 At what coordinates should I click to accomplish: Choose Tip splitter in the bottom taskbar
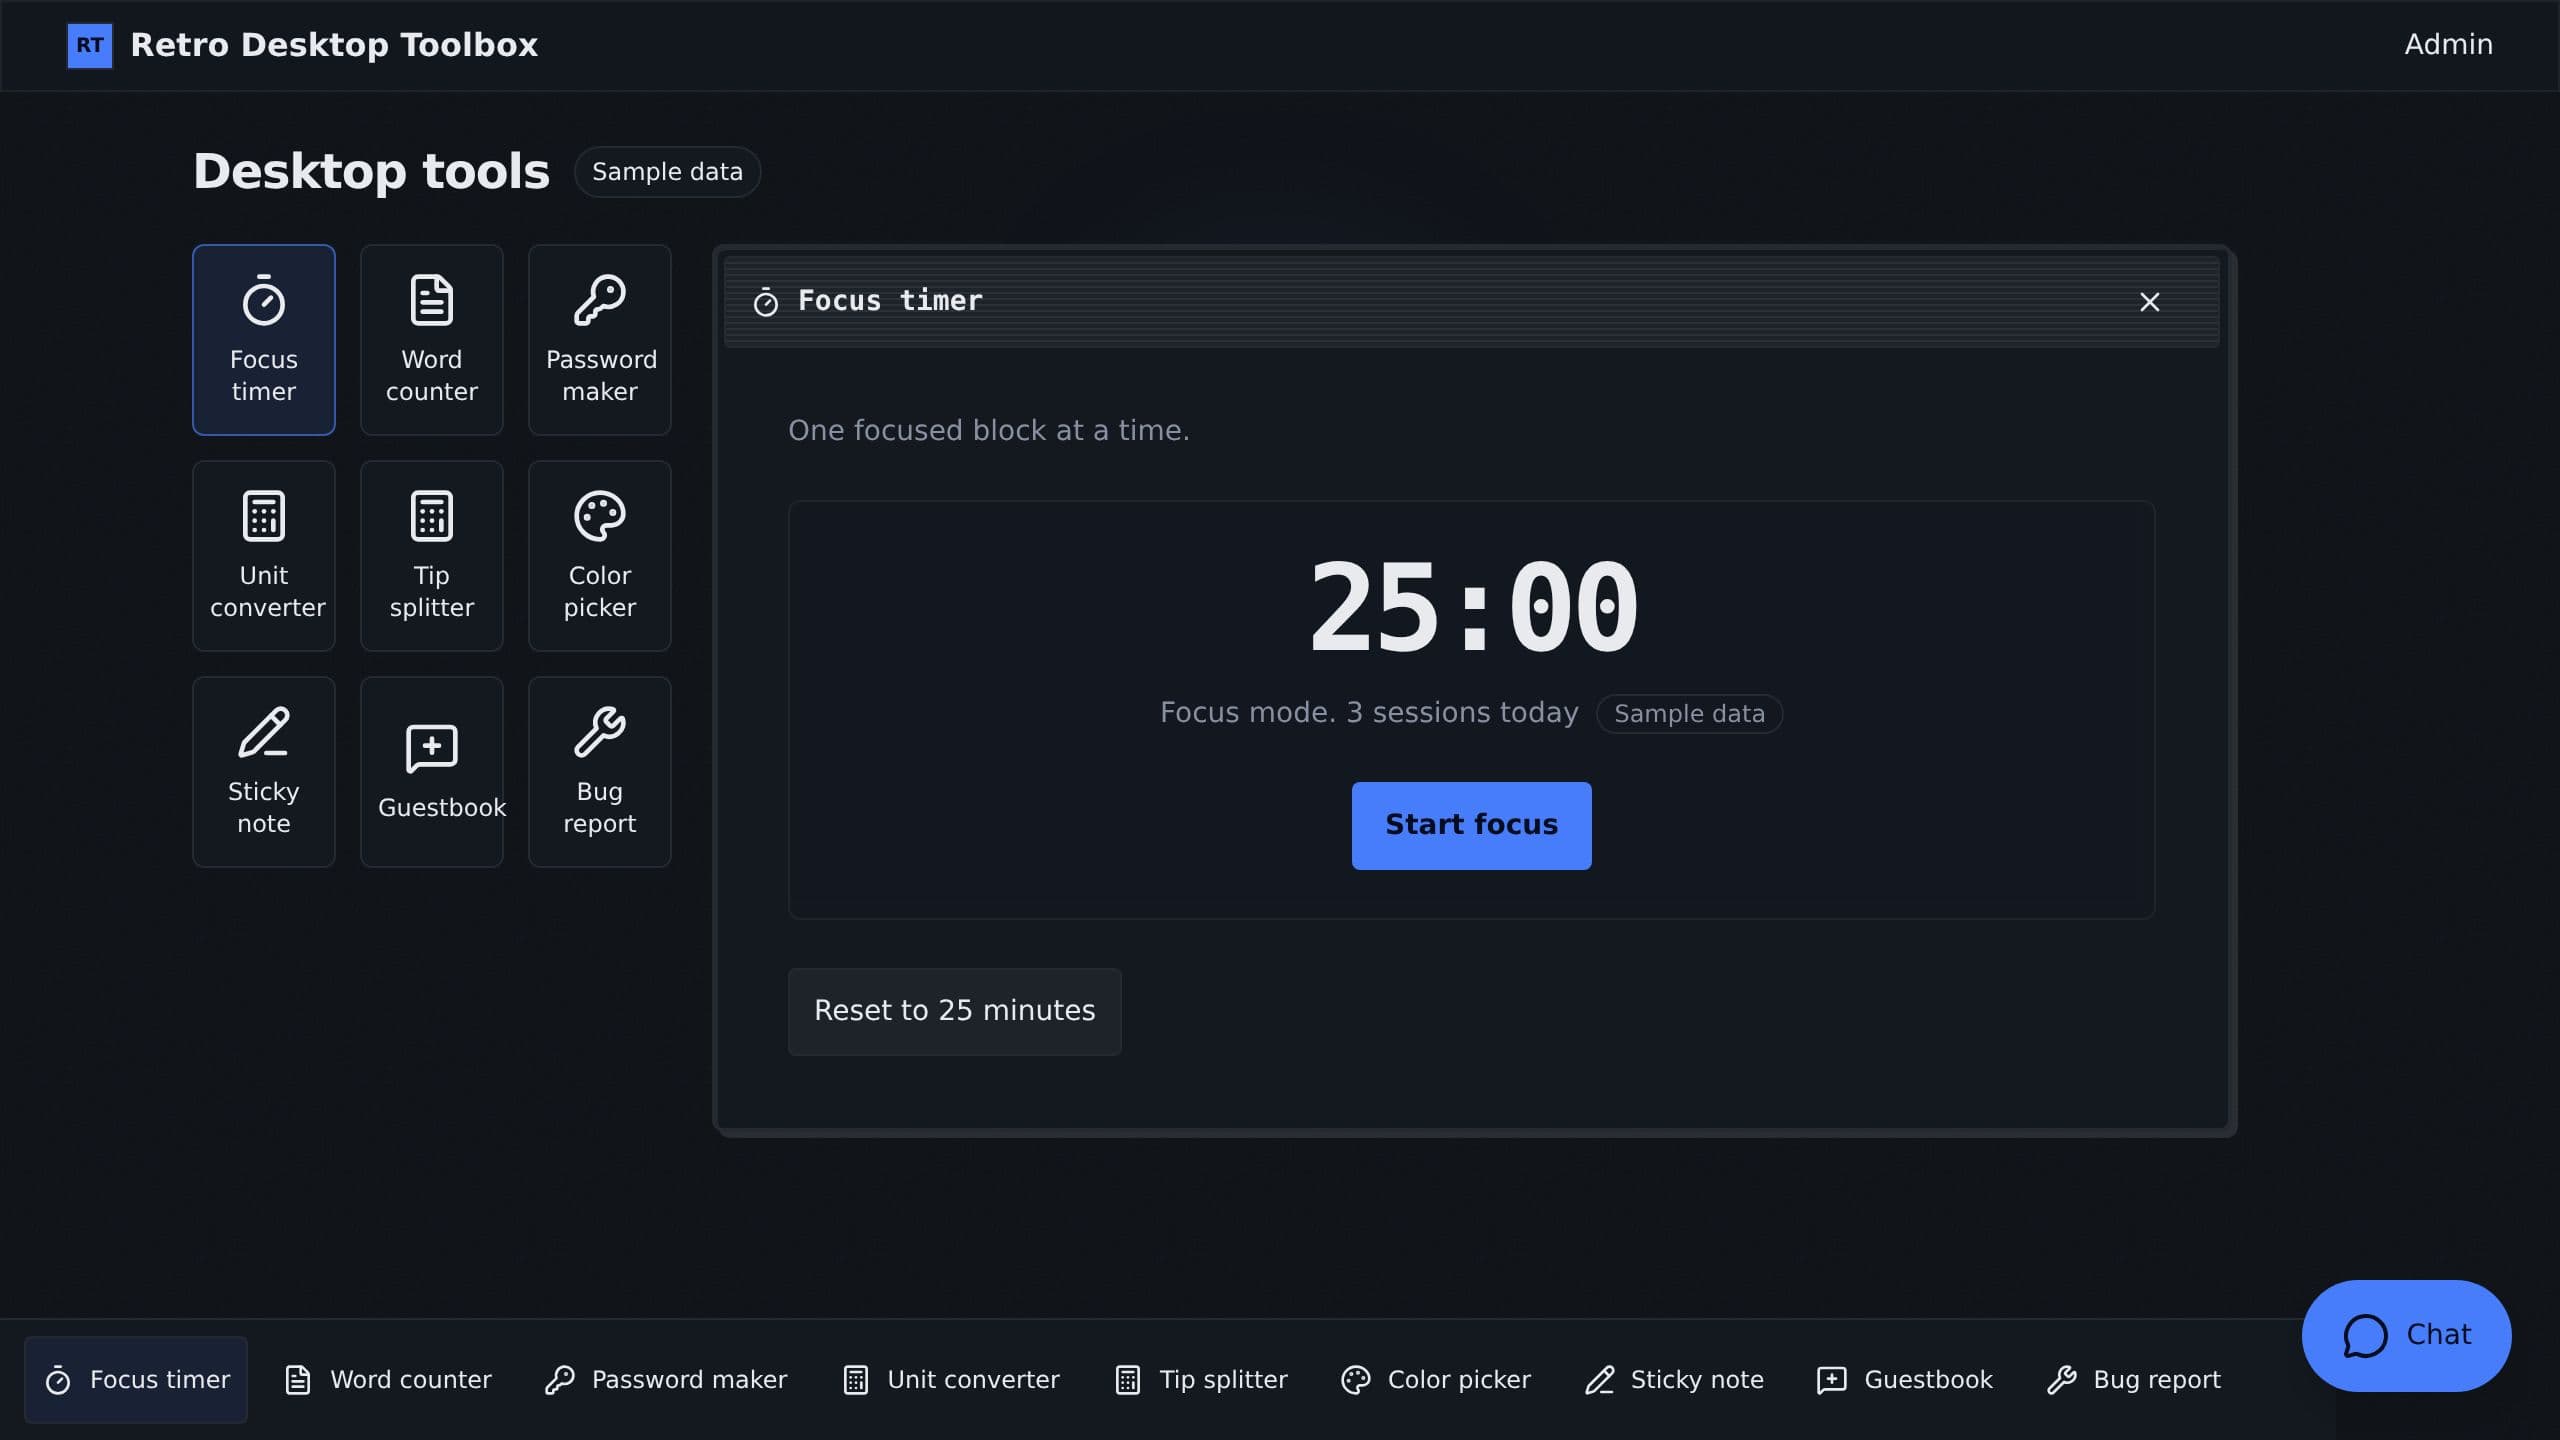pyautogui.click(x=1201, y=1380)
